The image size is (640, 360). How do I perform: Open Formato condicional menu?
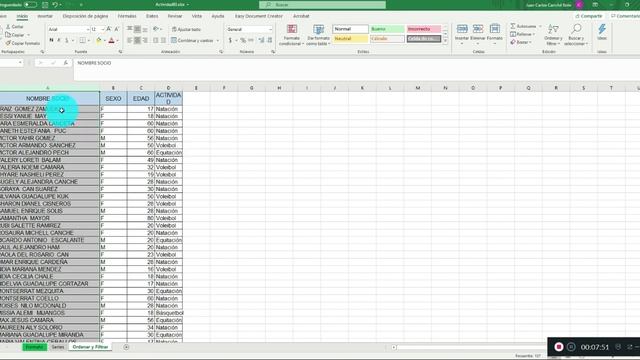click(292, 35)
